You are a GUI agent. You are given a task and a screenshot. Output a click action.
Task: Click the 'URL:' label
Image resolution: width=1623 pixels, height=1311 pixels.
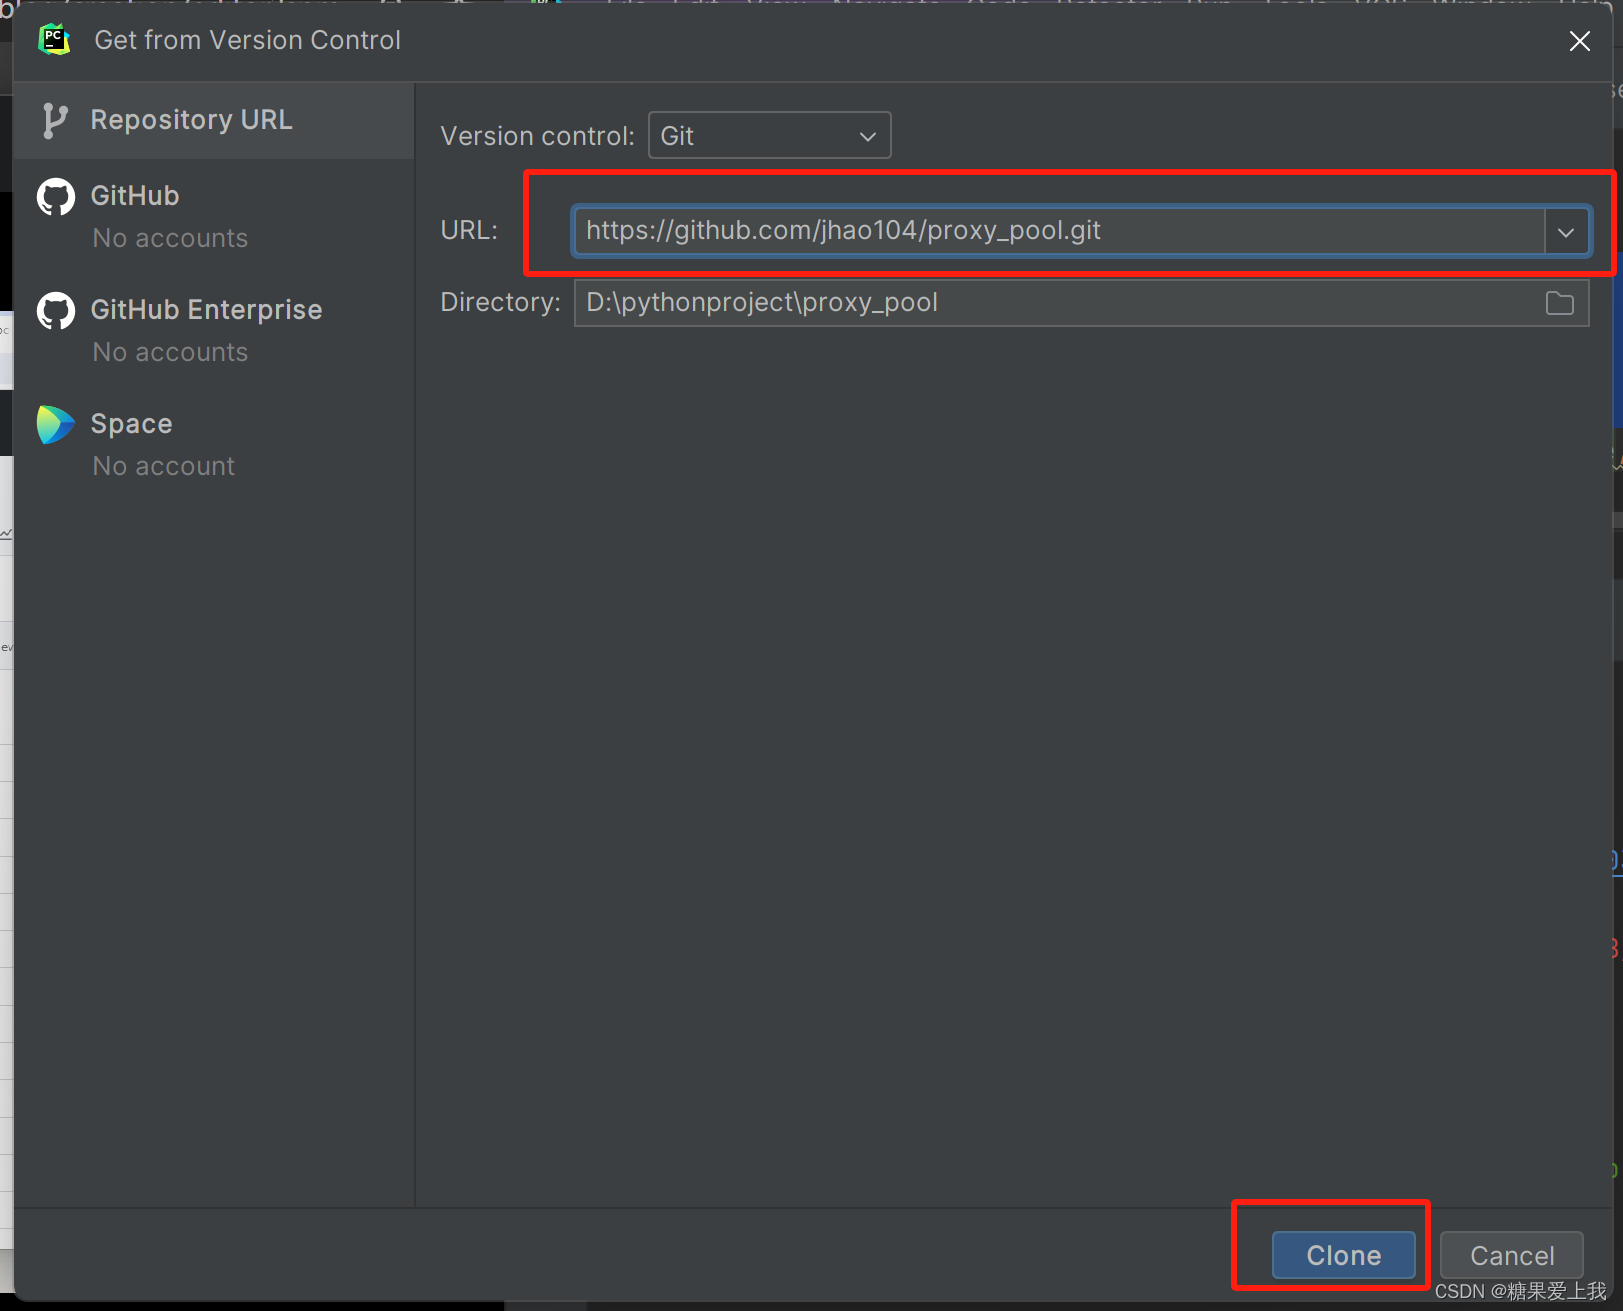(469, 230)
